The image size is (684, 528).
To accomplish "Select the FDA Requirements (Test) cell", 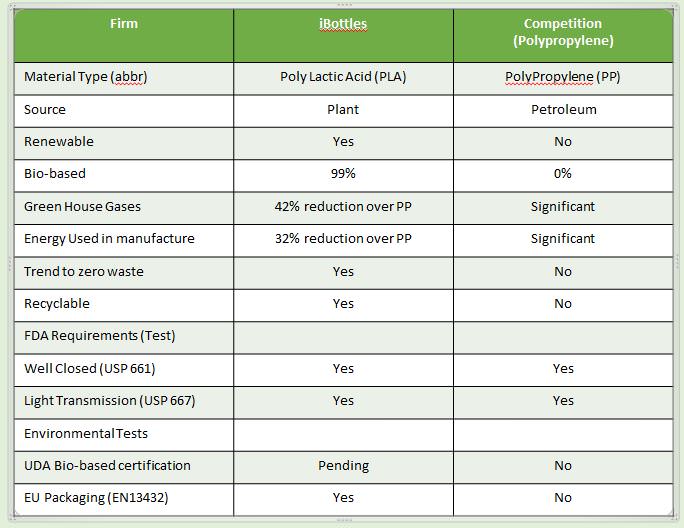I will [x=124, y=338].
